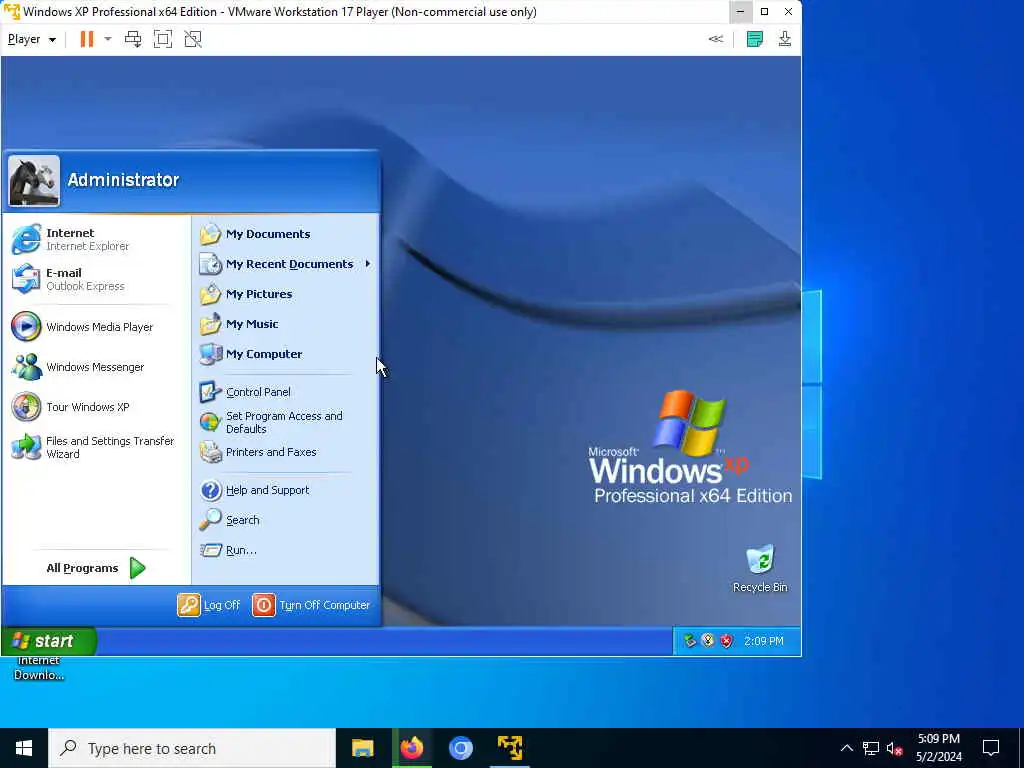Click the host network tray icon
Image resolution: width=1024 pixels, height=768 pixels.
pyautogui.click(x=871, y=748)
